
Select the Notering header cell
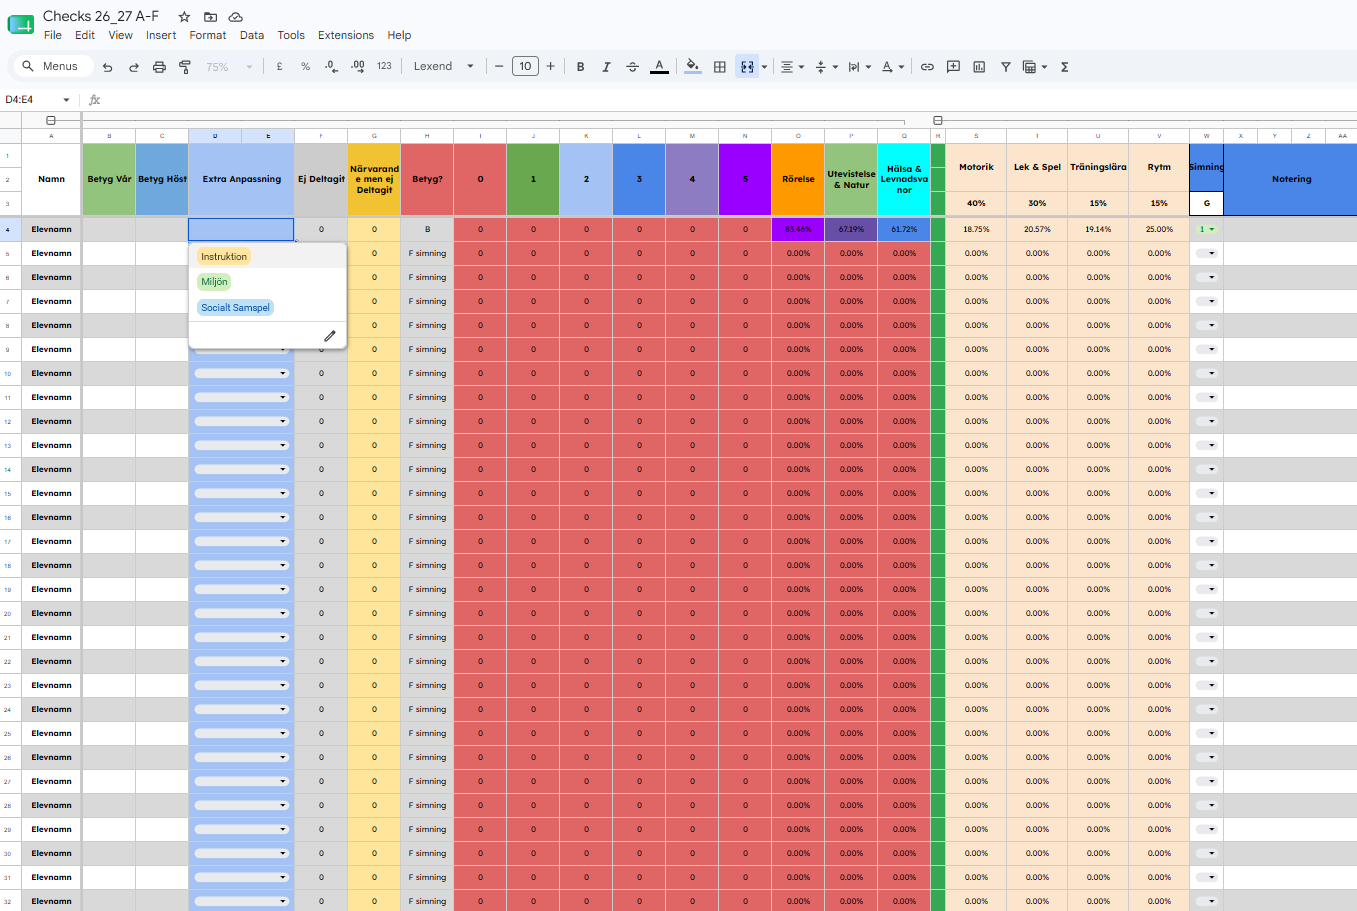(1290, 179)
